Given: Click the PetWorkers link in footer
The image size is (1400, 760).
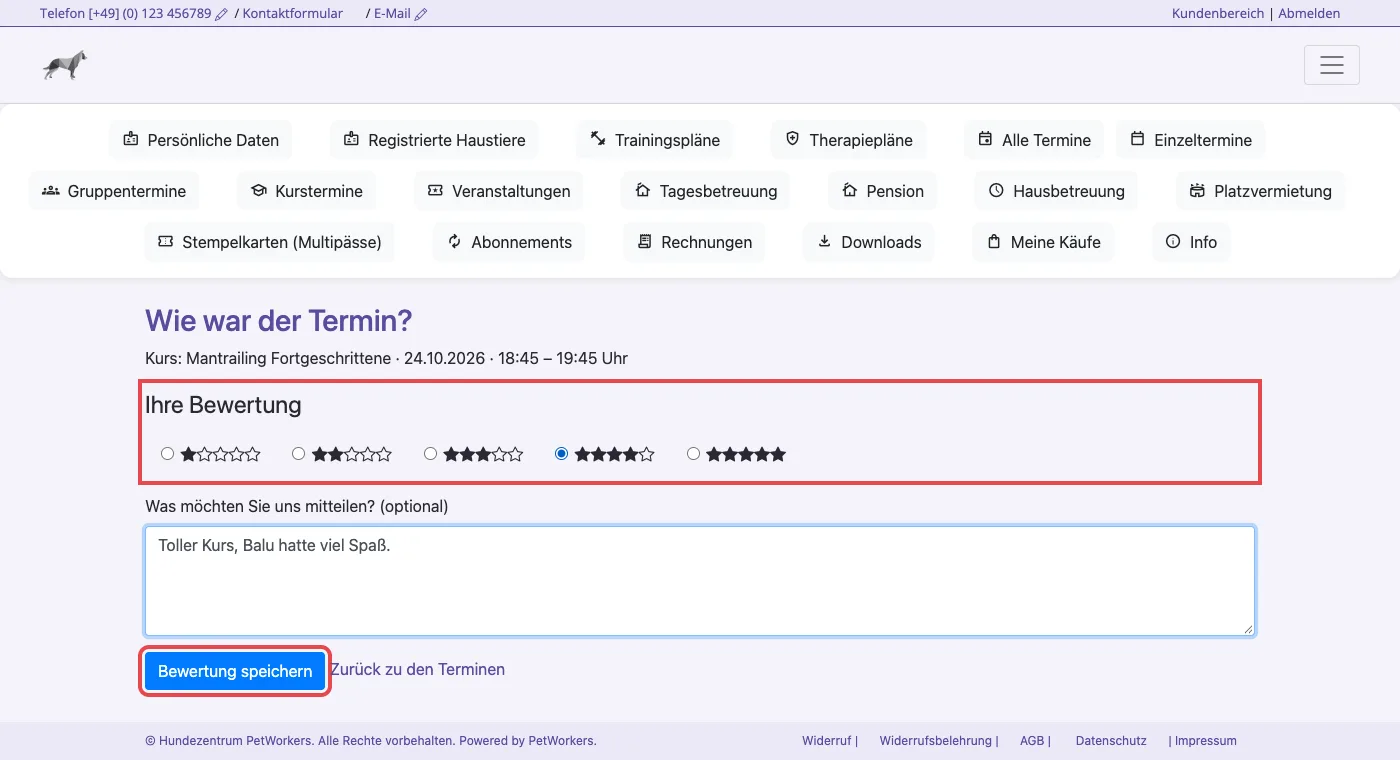Looking at the screenshot, I should coord(561,741).
